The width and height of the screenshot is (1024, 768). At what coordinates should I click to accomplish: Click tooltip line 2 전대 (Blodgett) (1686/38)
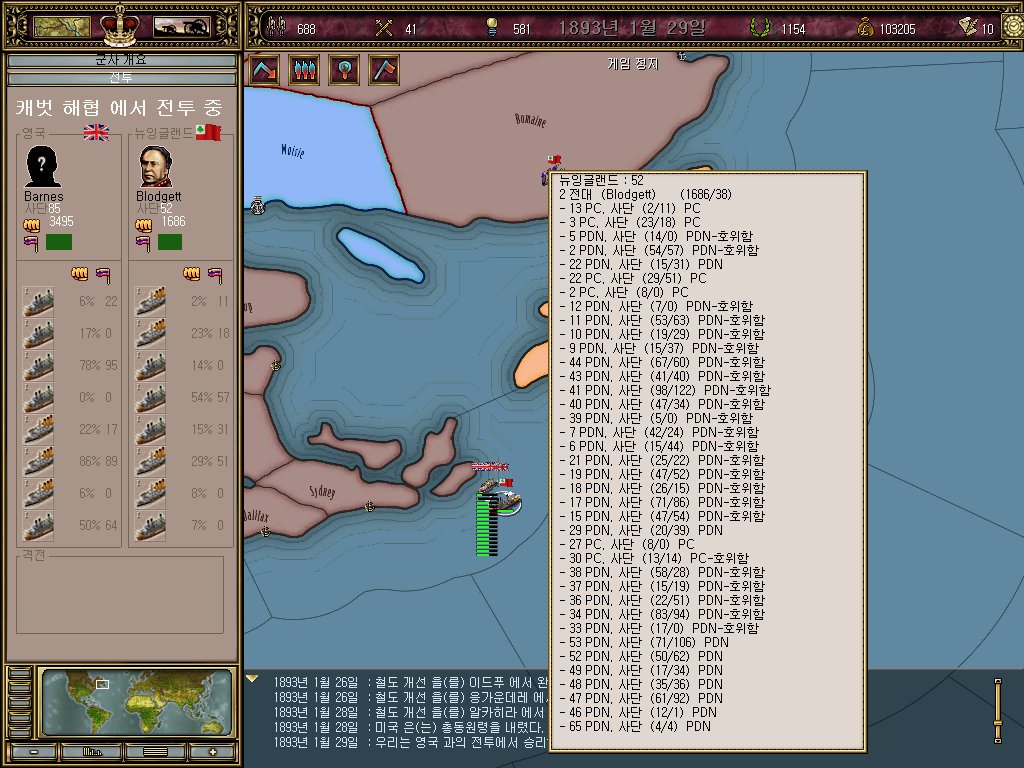[x=645, y=194]
